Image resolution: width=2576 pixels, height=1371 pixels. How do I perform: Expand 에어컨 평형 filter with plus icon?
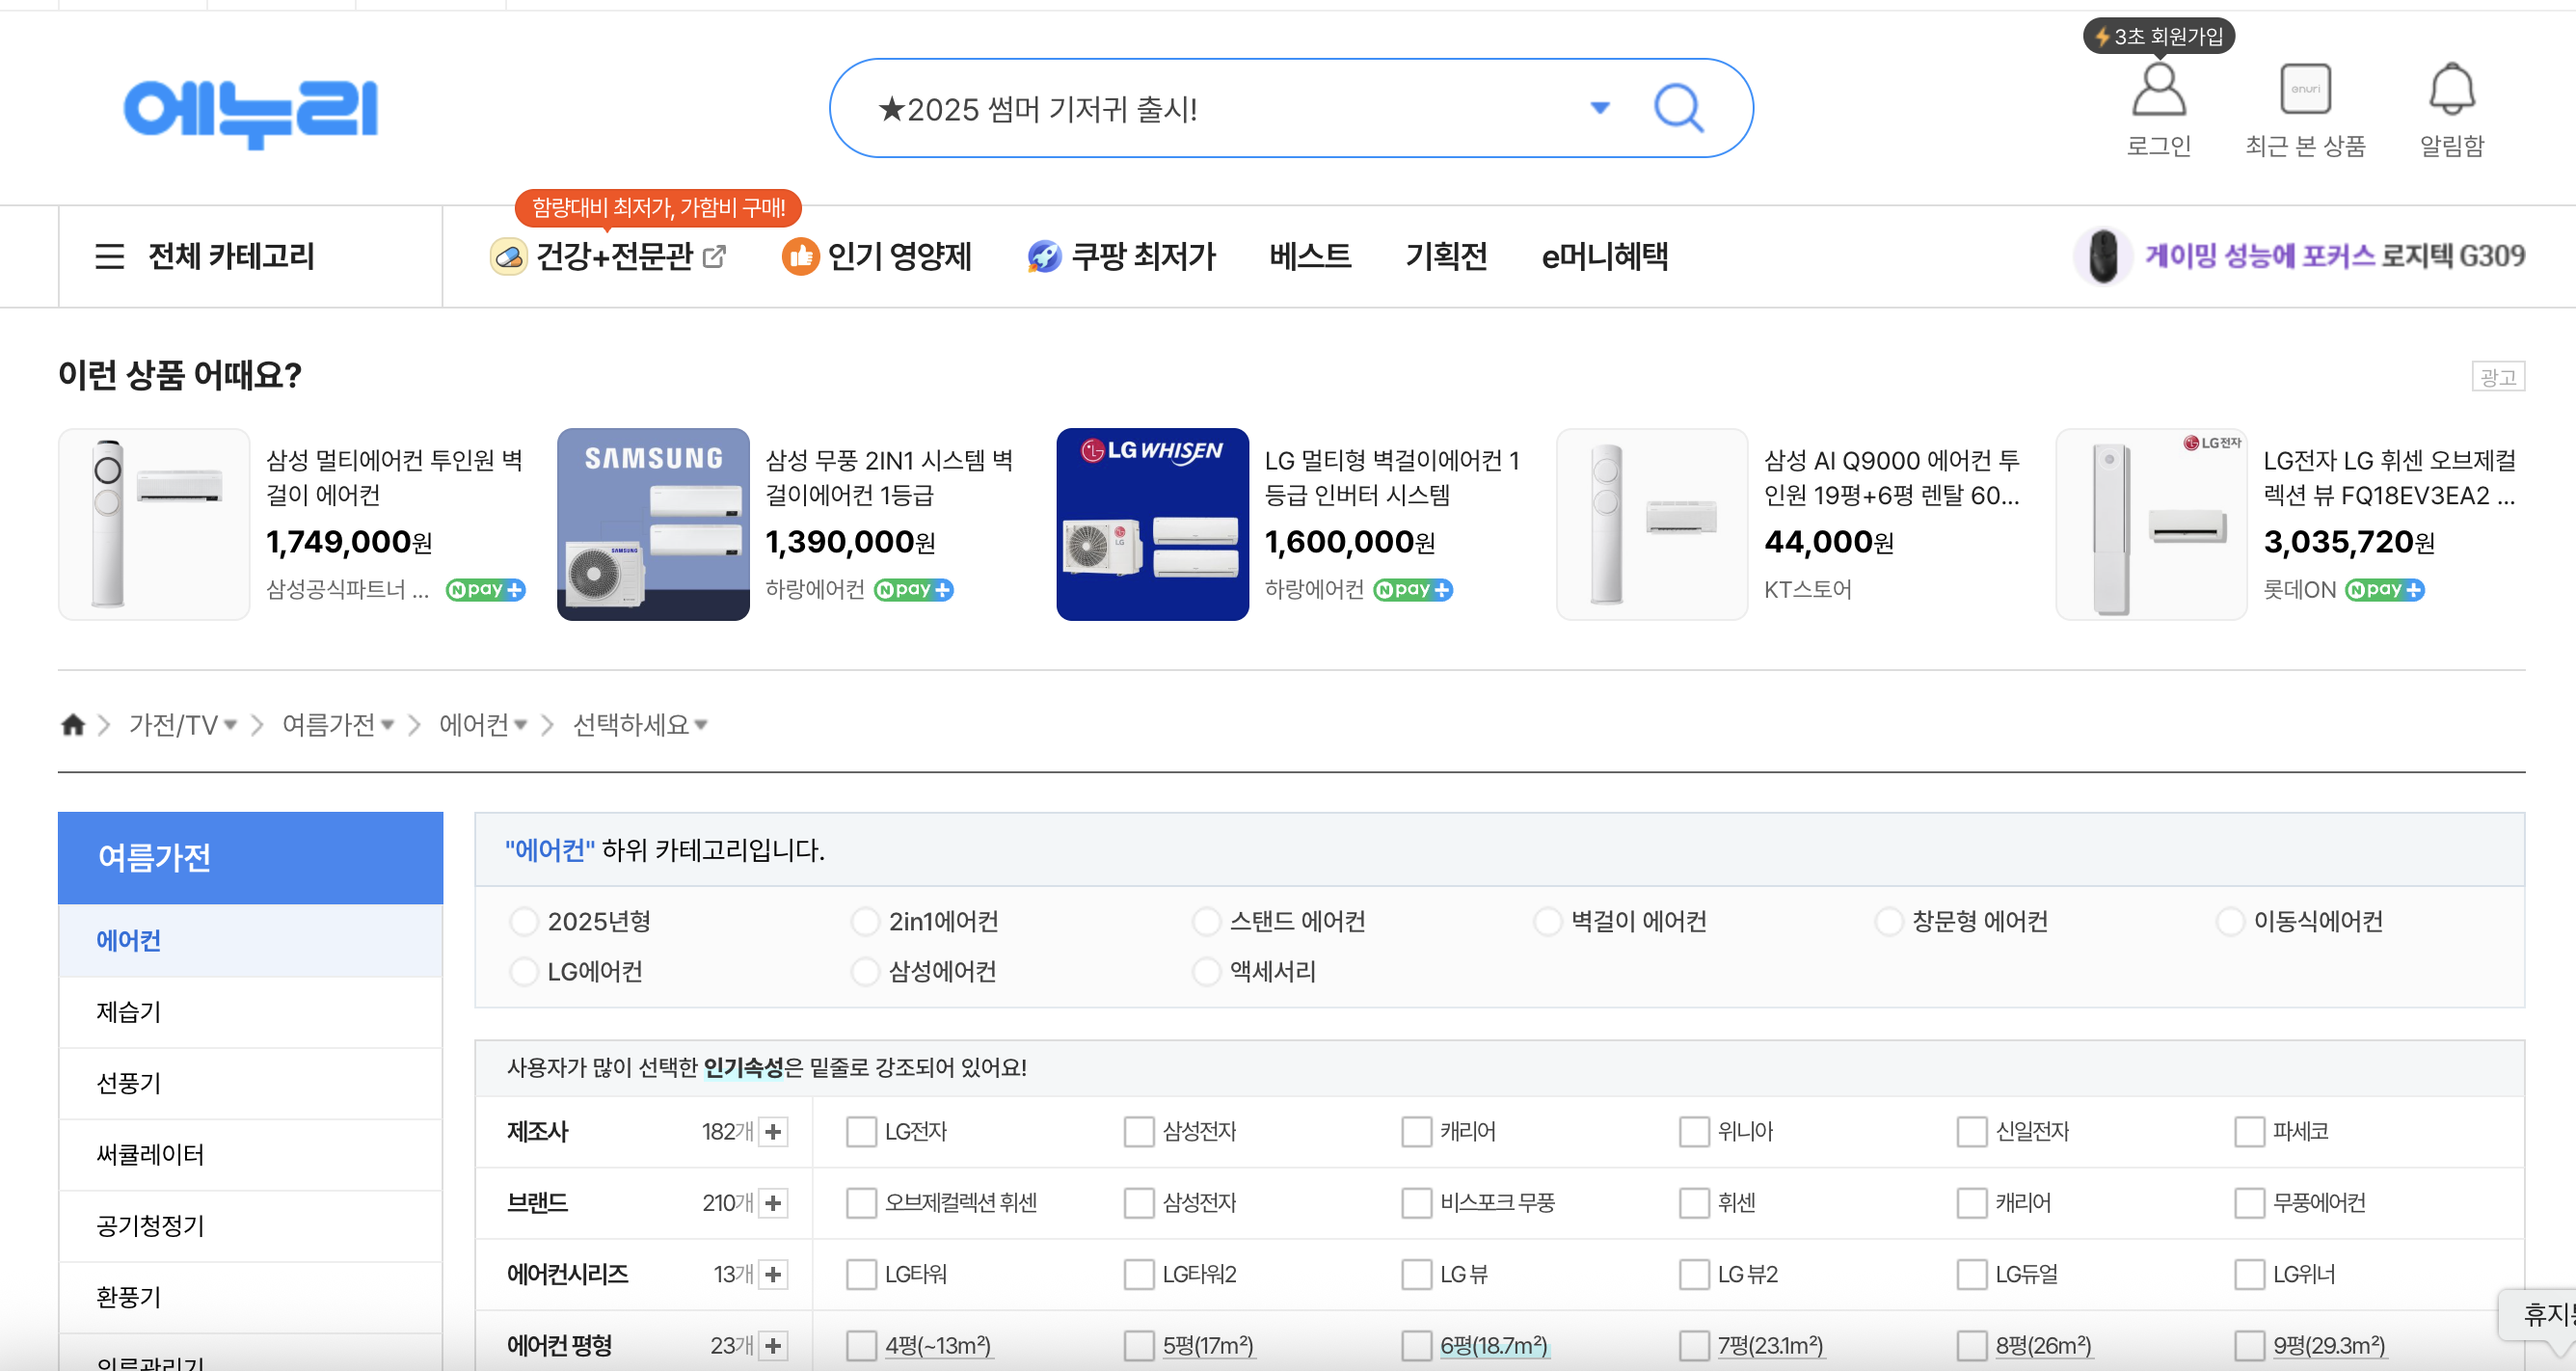pos(773,1345)
